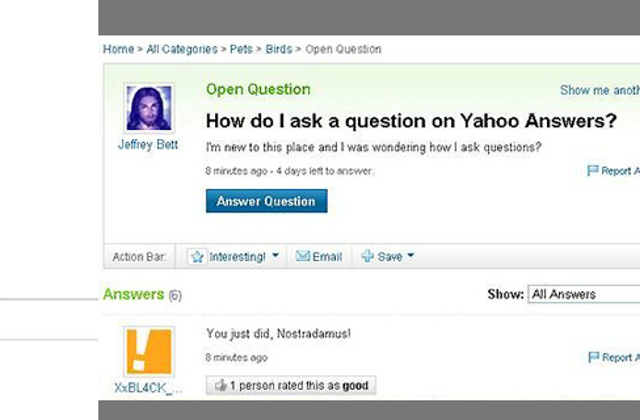Click the Email envelope icon

(303, 256)
